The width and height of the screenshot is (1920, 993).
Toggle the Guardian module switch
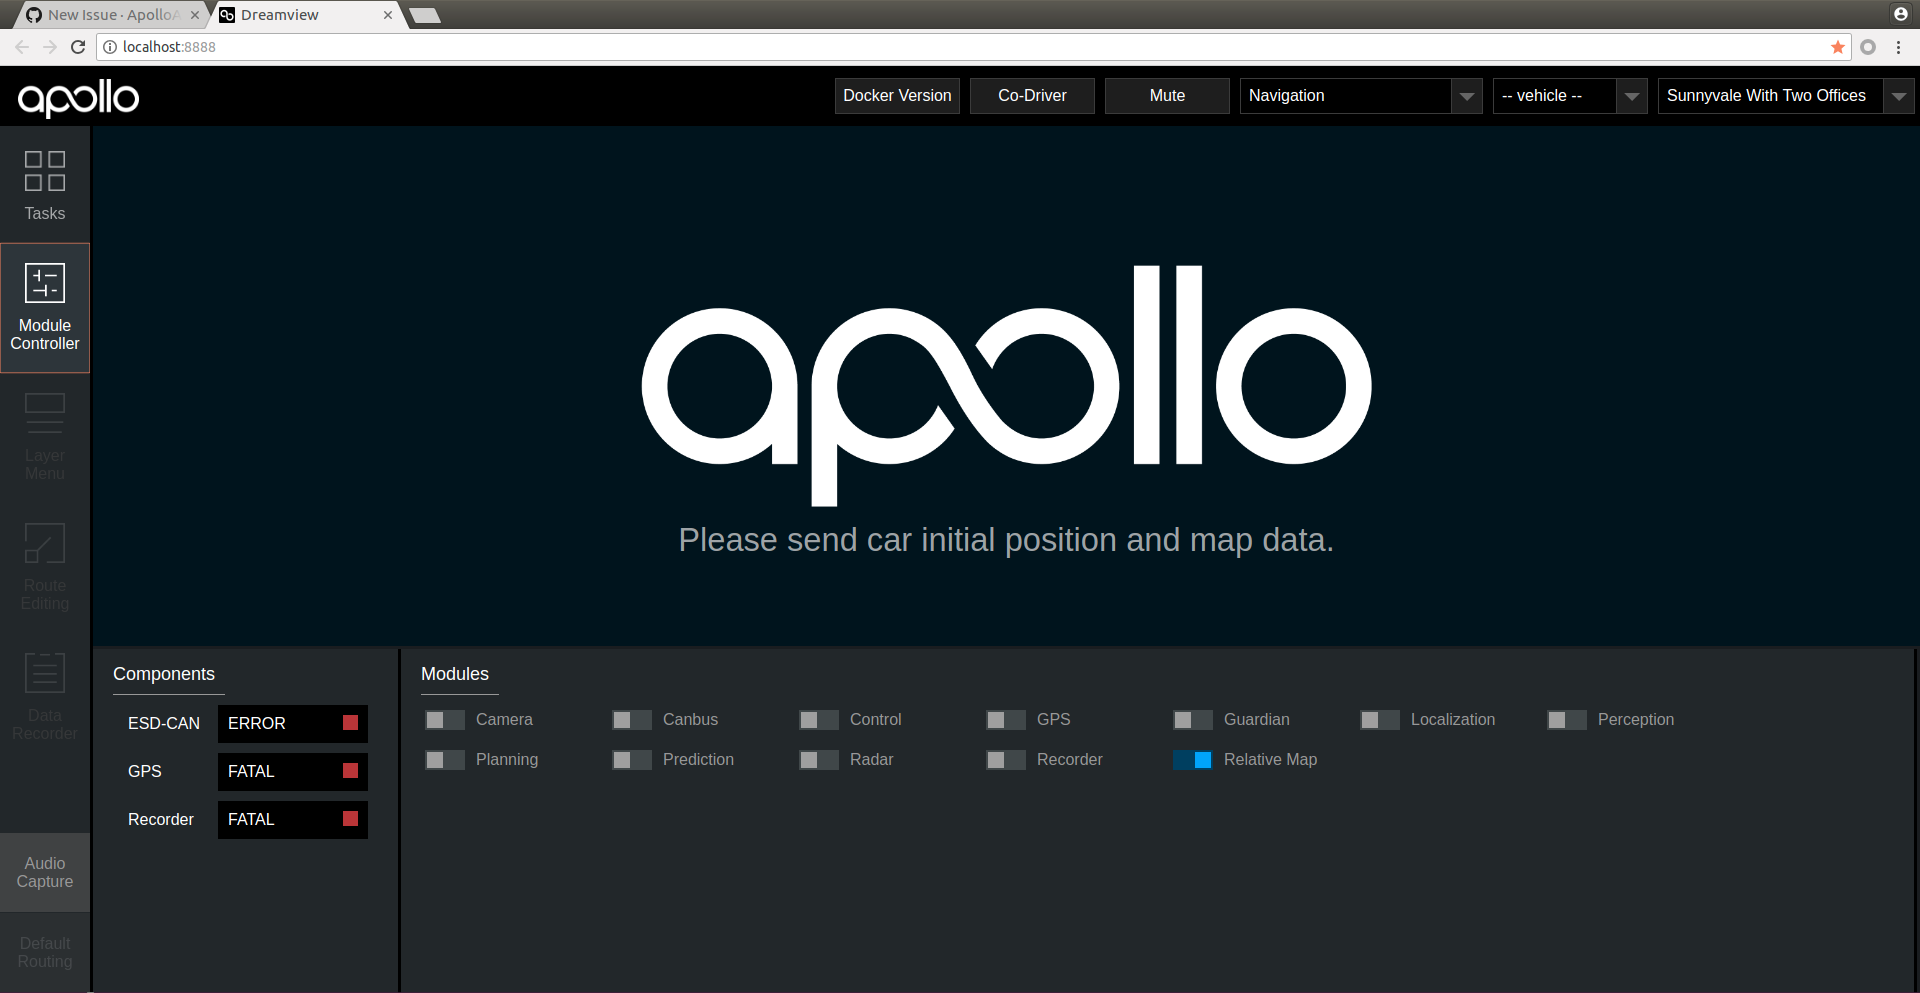pos(1193,720)
